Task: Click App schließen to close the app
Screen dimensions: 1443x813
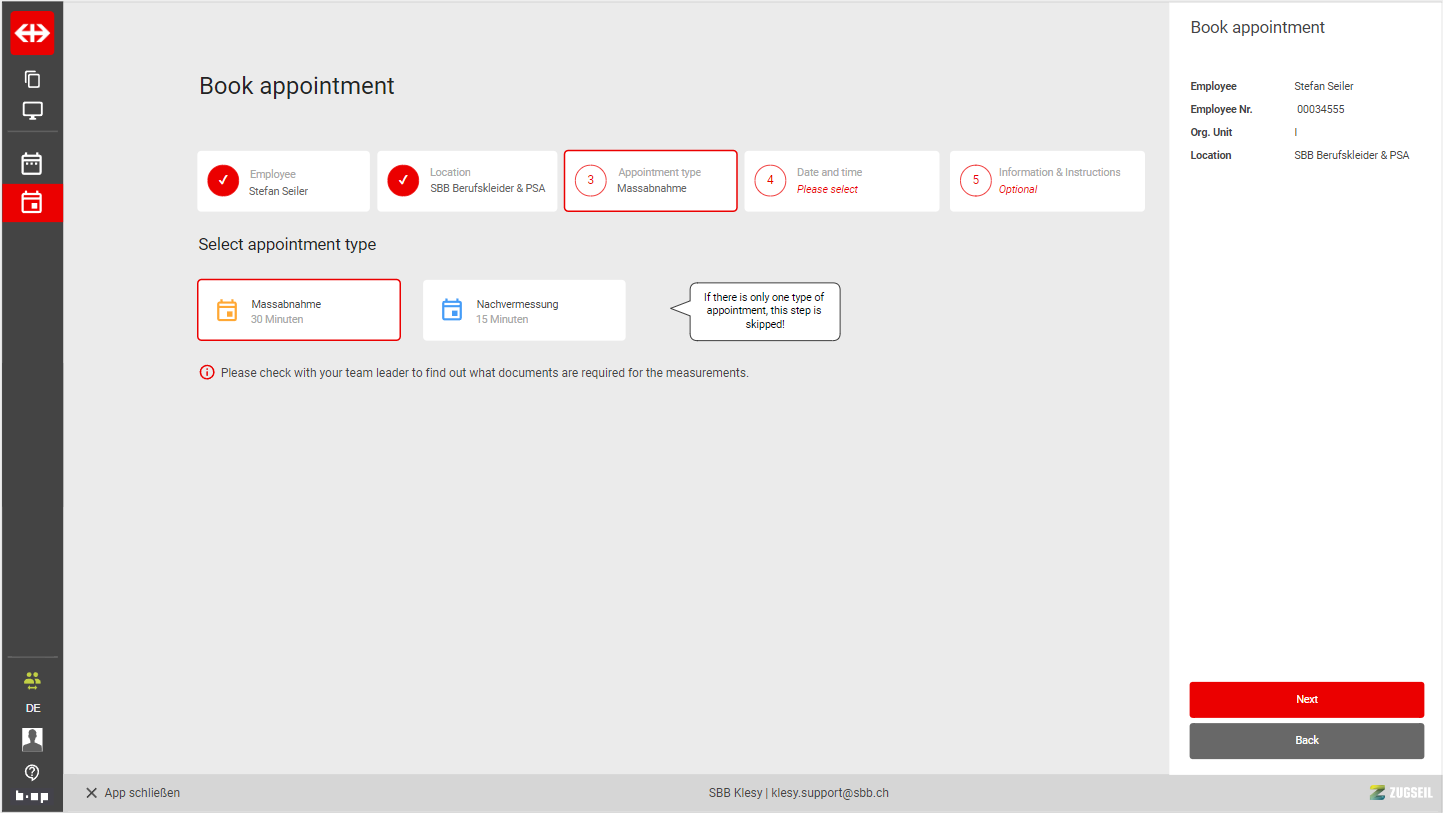Action: coord(133,793)
